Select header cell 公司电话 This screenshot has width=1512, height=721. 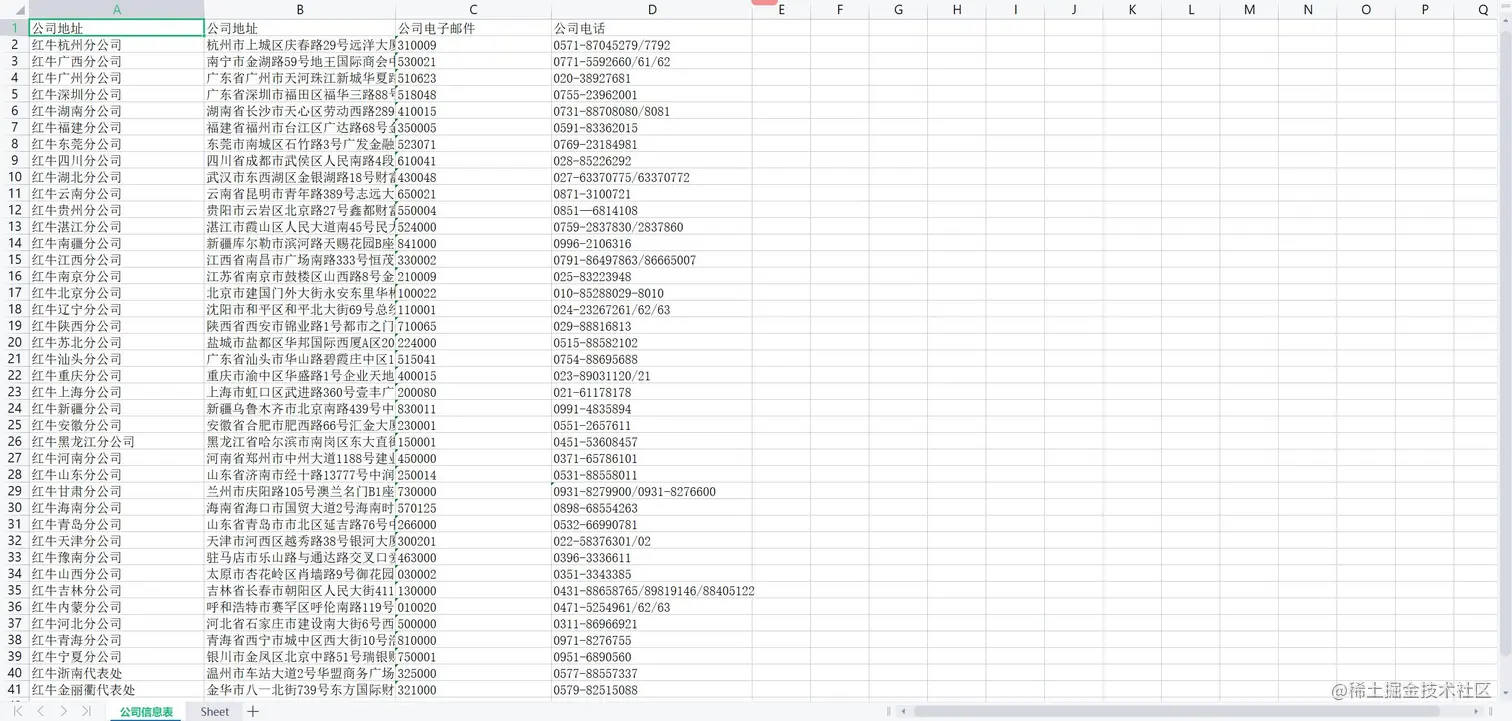[x=652, y=28]
